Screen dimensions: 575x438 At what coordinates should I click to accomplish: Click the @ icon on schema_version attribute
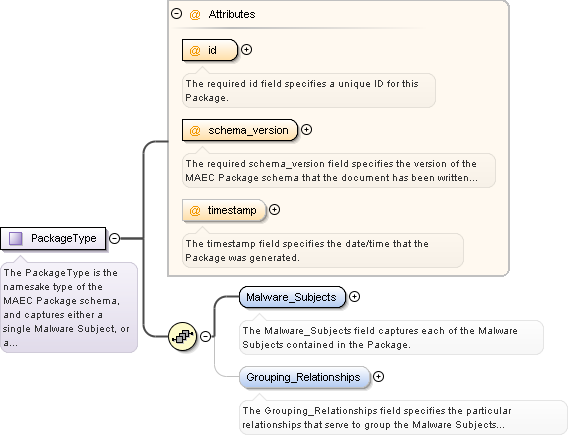coord(195,130)
